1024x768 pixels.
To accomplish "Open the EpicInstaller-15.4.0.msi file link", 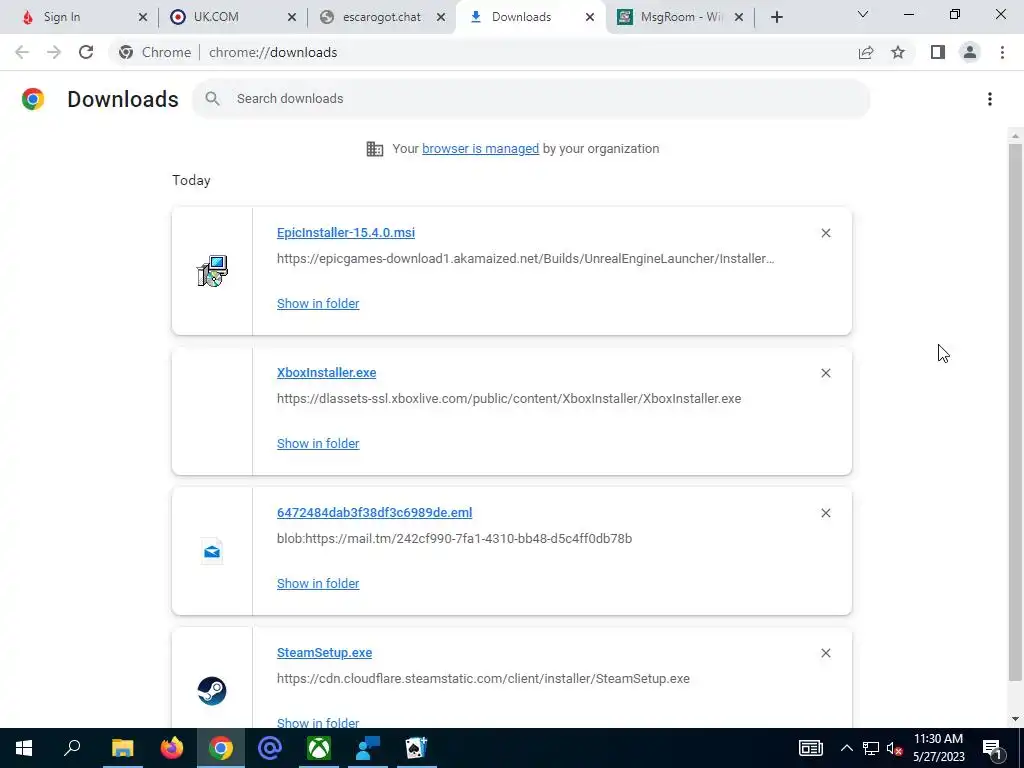I will point(345,232).
